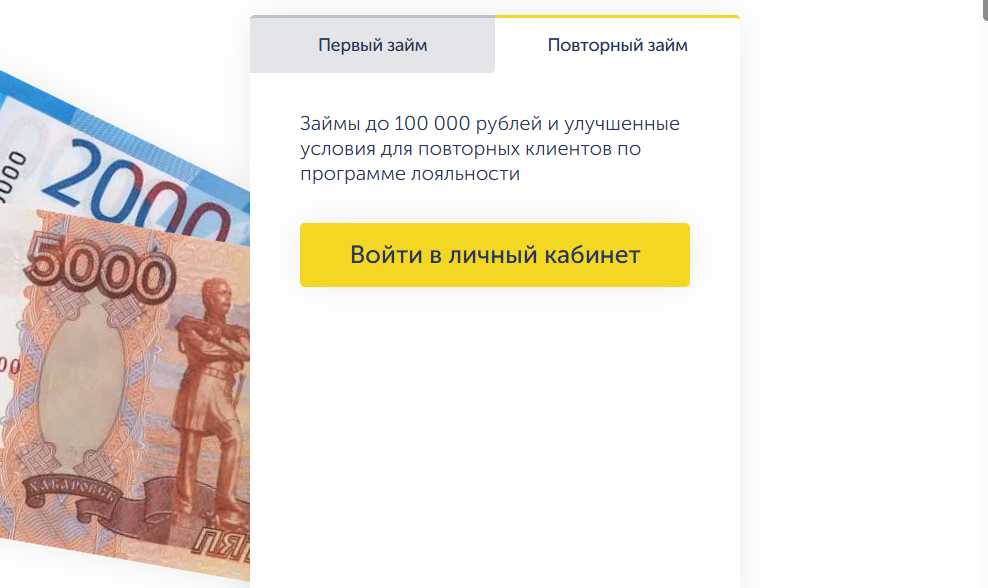Click the loan description paragraph text
The height and width of the screenshot is (588, 988).
click(x=490, y=149)
